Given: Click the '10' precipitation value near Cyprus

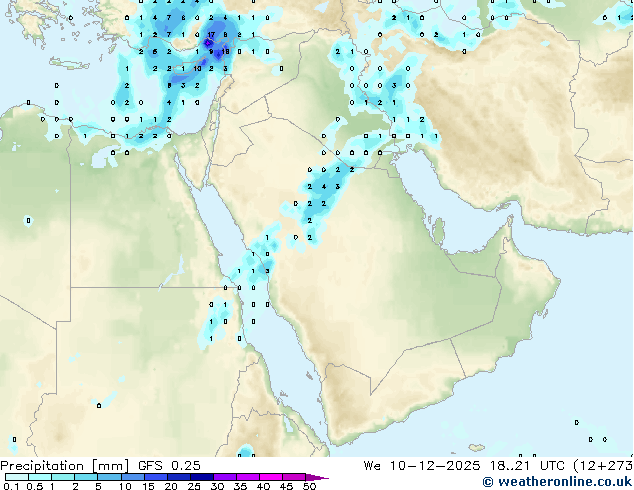Looking at the screenshot, I should tap(197, 69).
